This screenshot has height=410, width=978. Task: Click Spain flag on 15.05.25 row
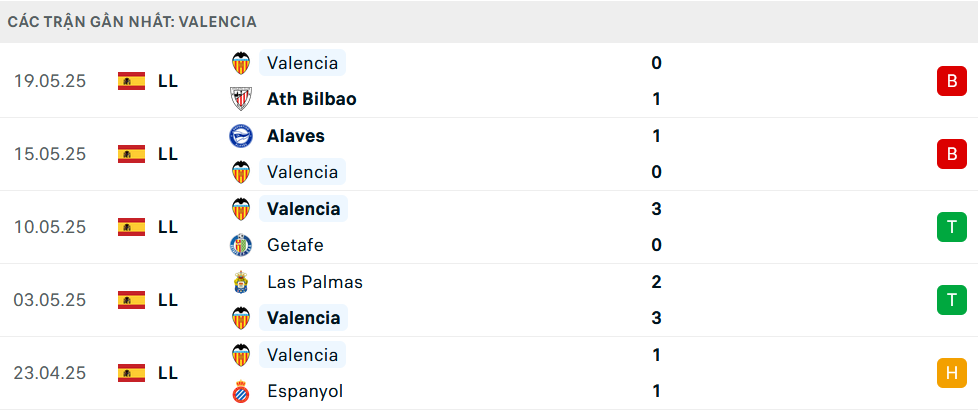coord(132,154)
